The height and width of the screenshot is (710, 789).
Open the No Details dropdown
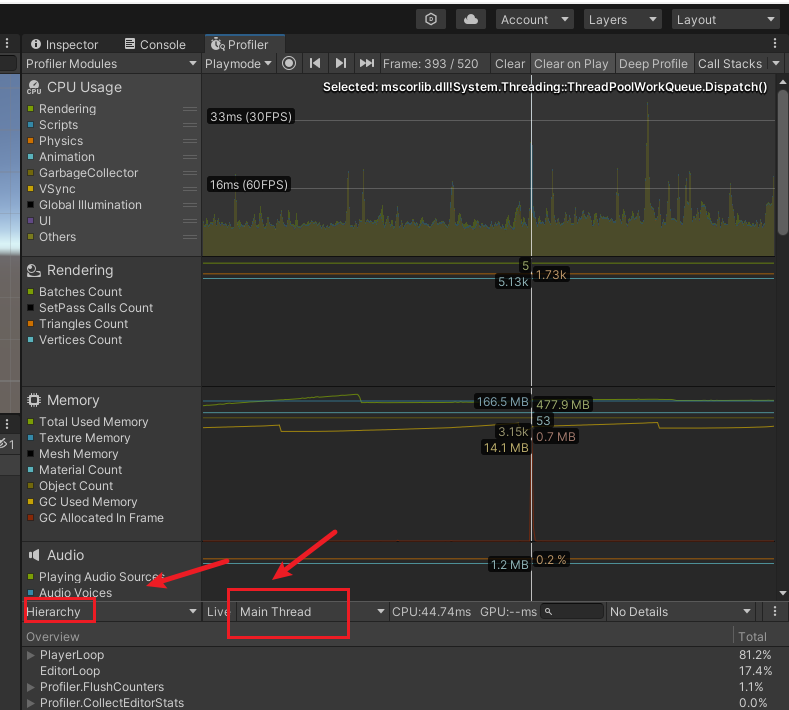(680, 611)
